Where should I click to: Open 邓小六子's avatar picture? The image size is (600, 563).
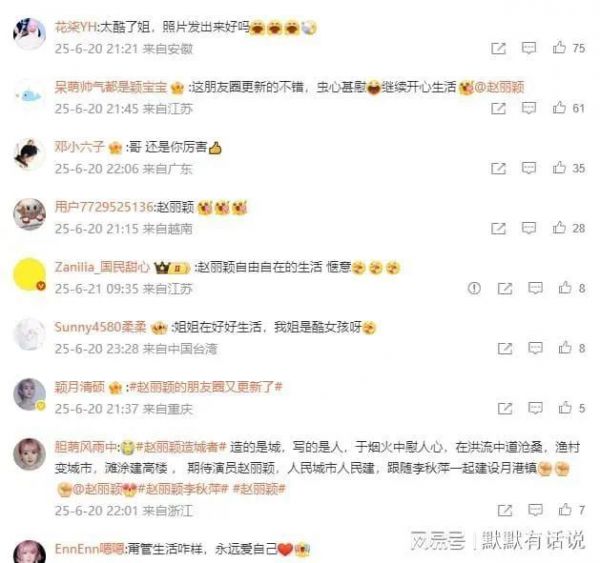click(x=29, y=154)
